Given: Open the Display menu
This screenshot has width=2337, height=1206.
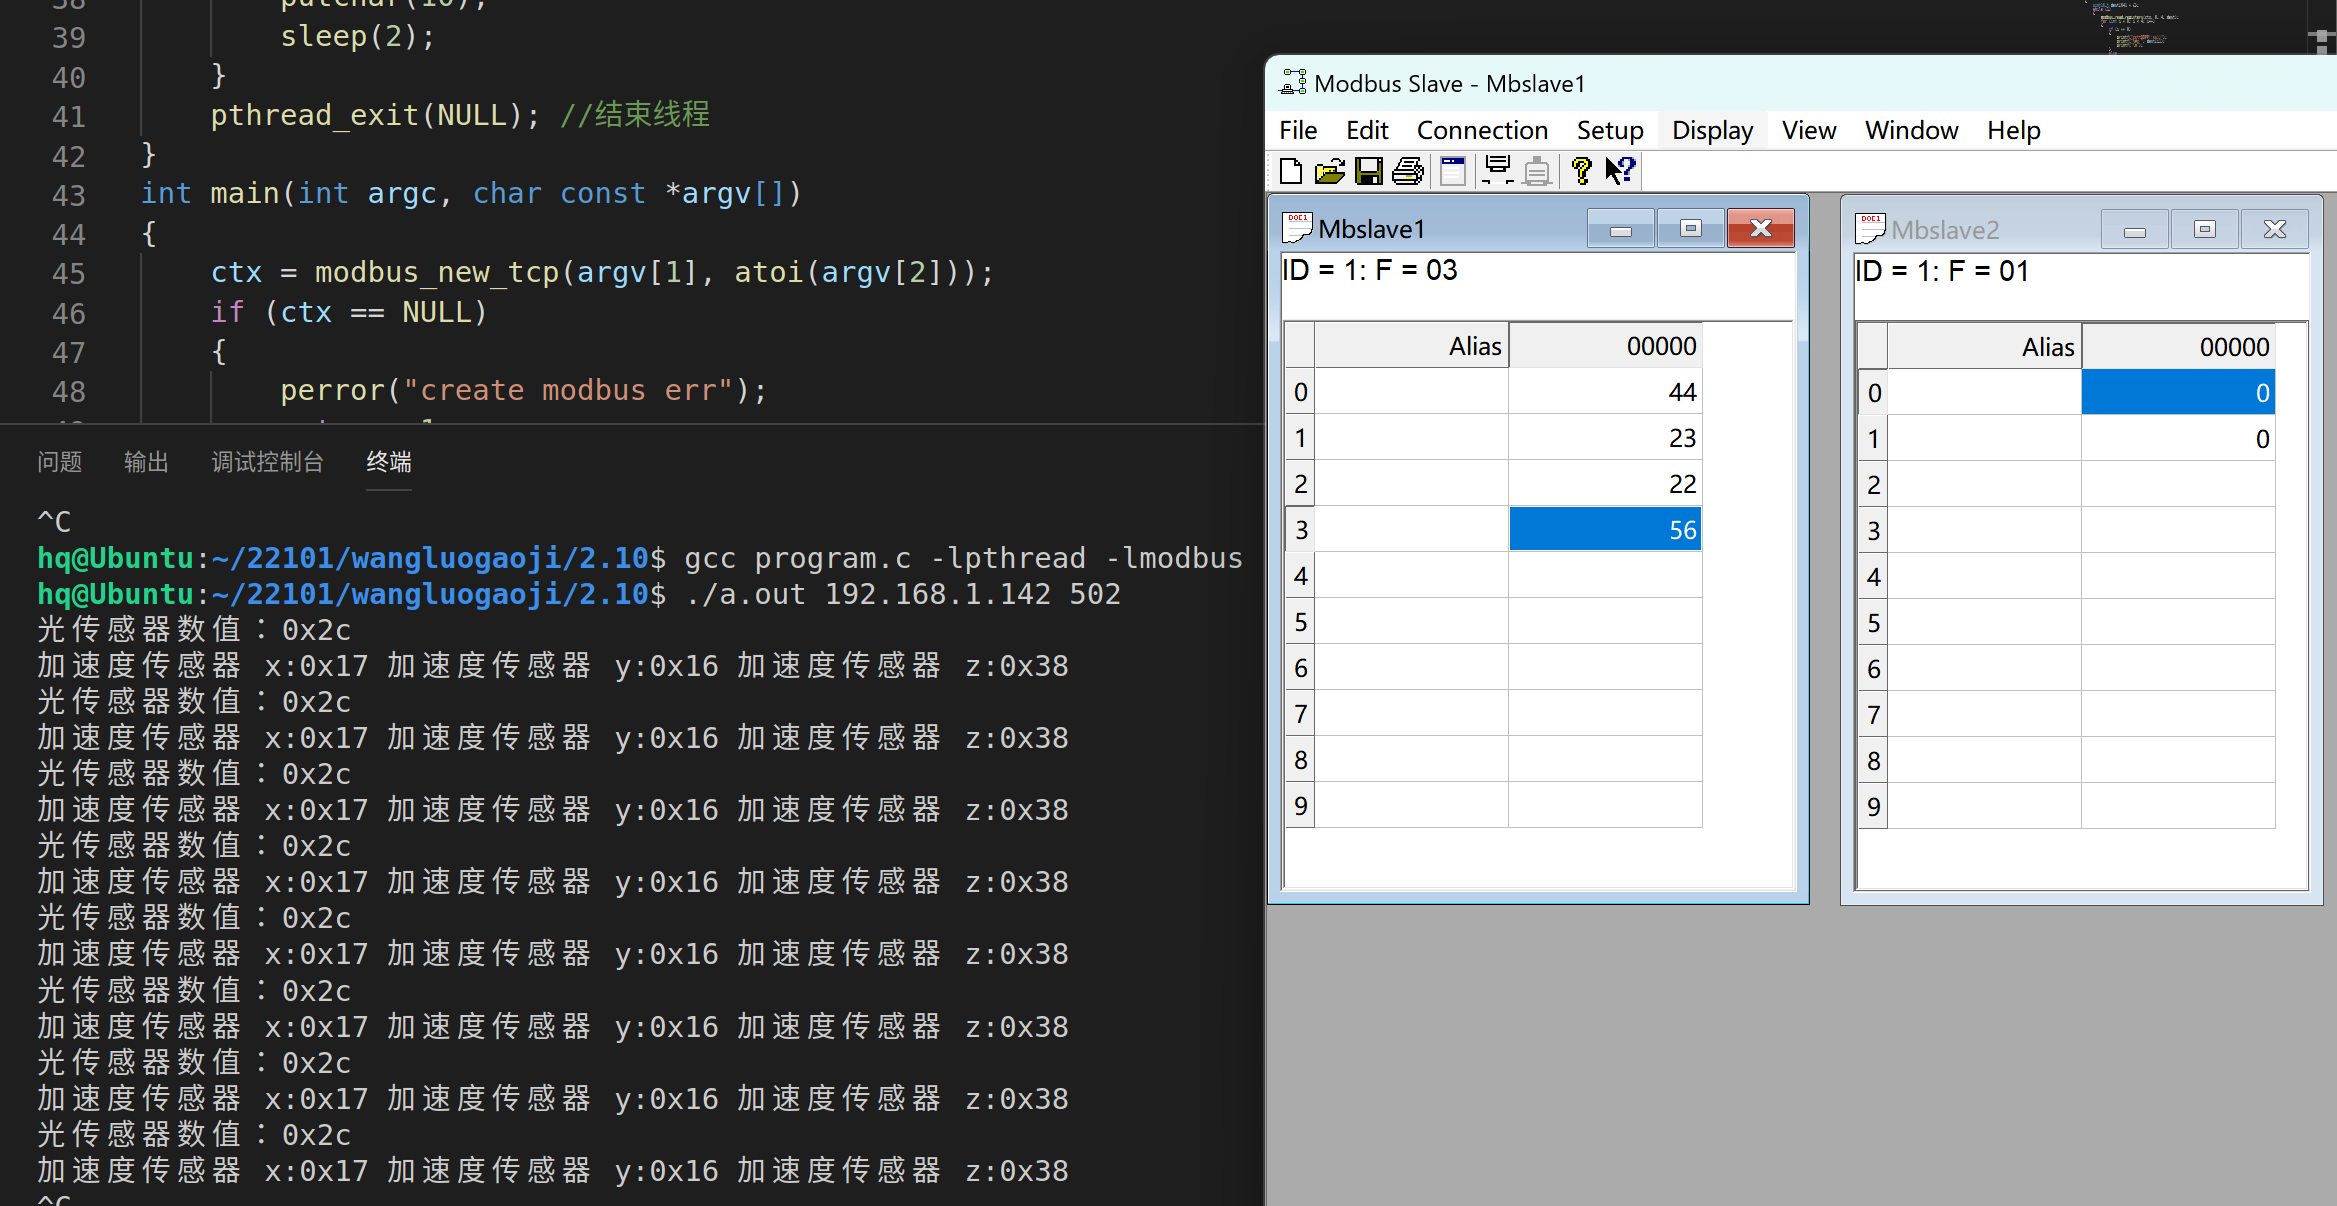Looking at the screenshot, I should tap(1712, 131).
